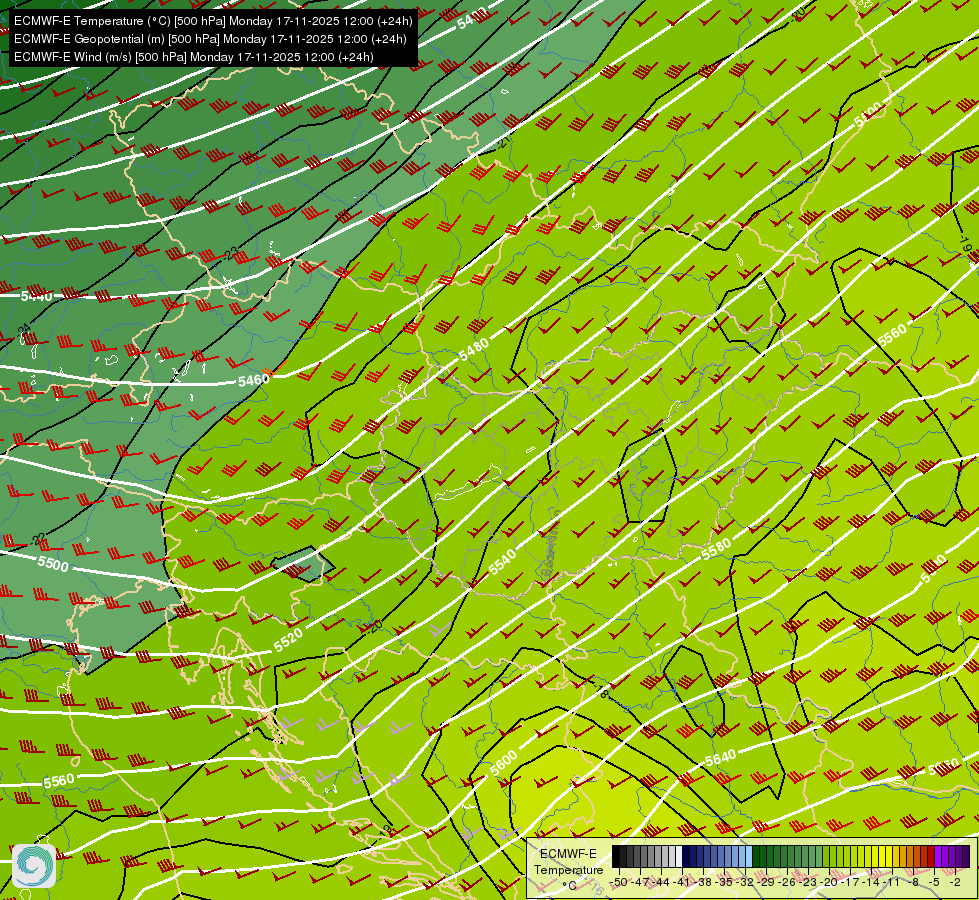This screenshot has height=900, width=979.
Task: Click the 5580 geopotential contour label
Action: (x=716, y=550)
